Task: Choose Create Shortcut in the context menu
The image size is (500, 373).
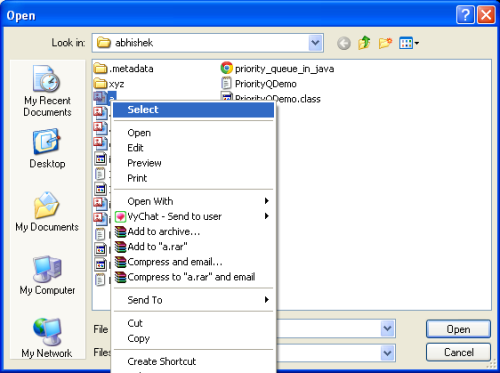Action: (193, 361)
